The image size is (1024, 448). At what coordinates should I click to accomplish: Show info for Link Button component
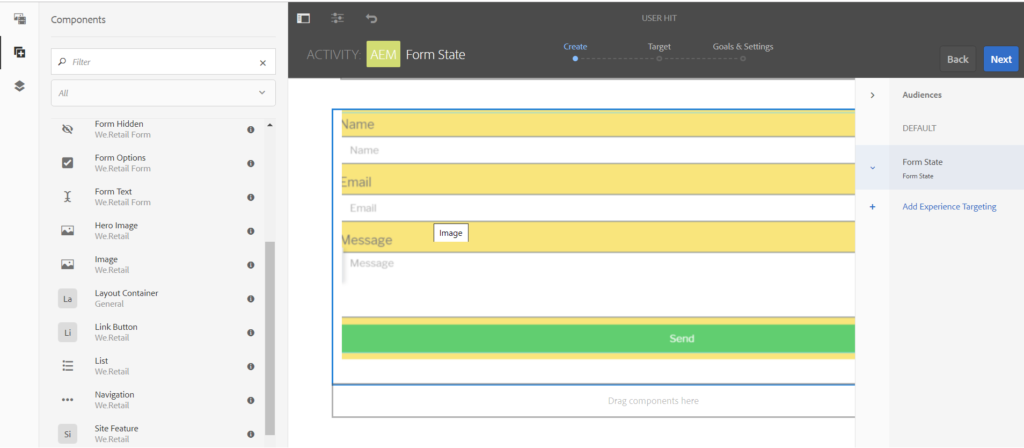coord(251,332)
